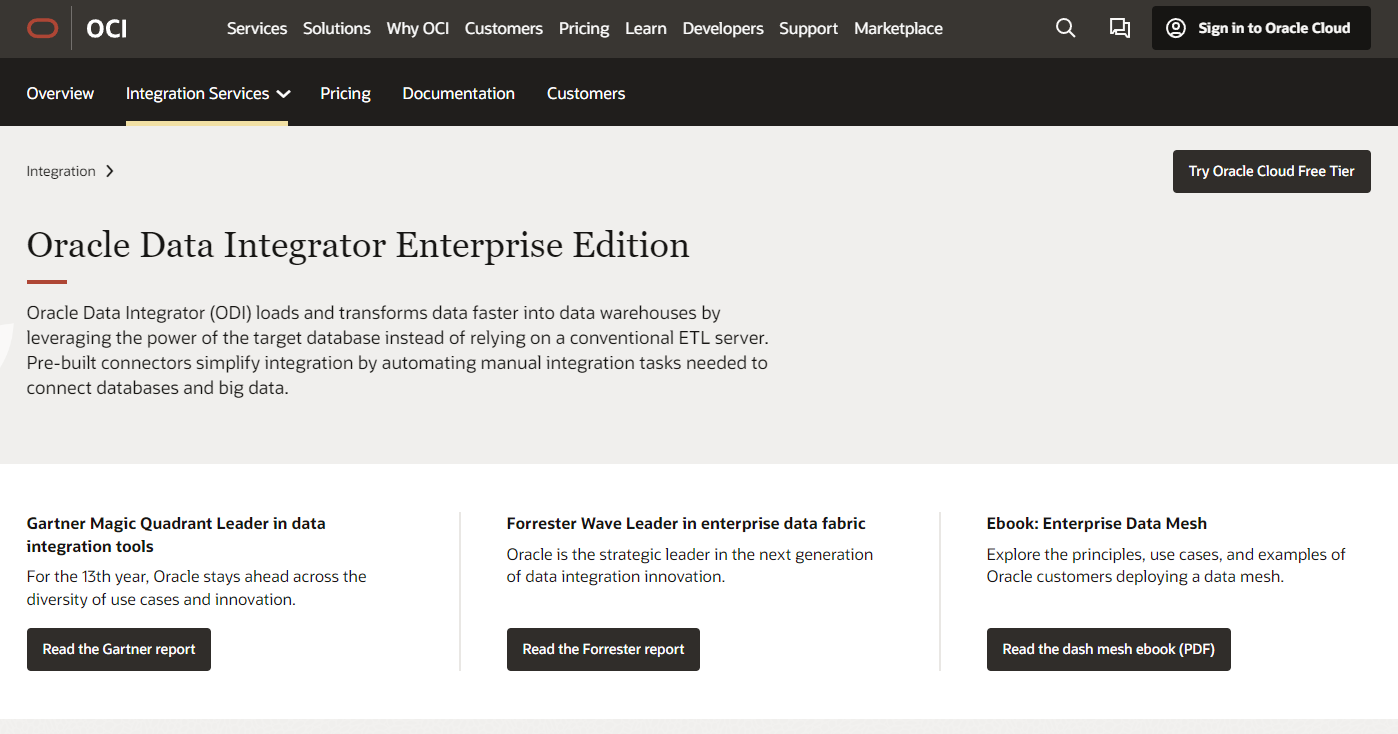
Task: Click the account icon beside Sign in text
Action: tap(1175, 27)
